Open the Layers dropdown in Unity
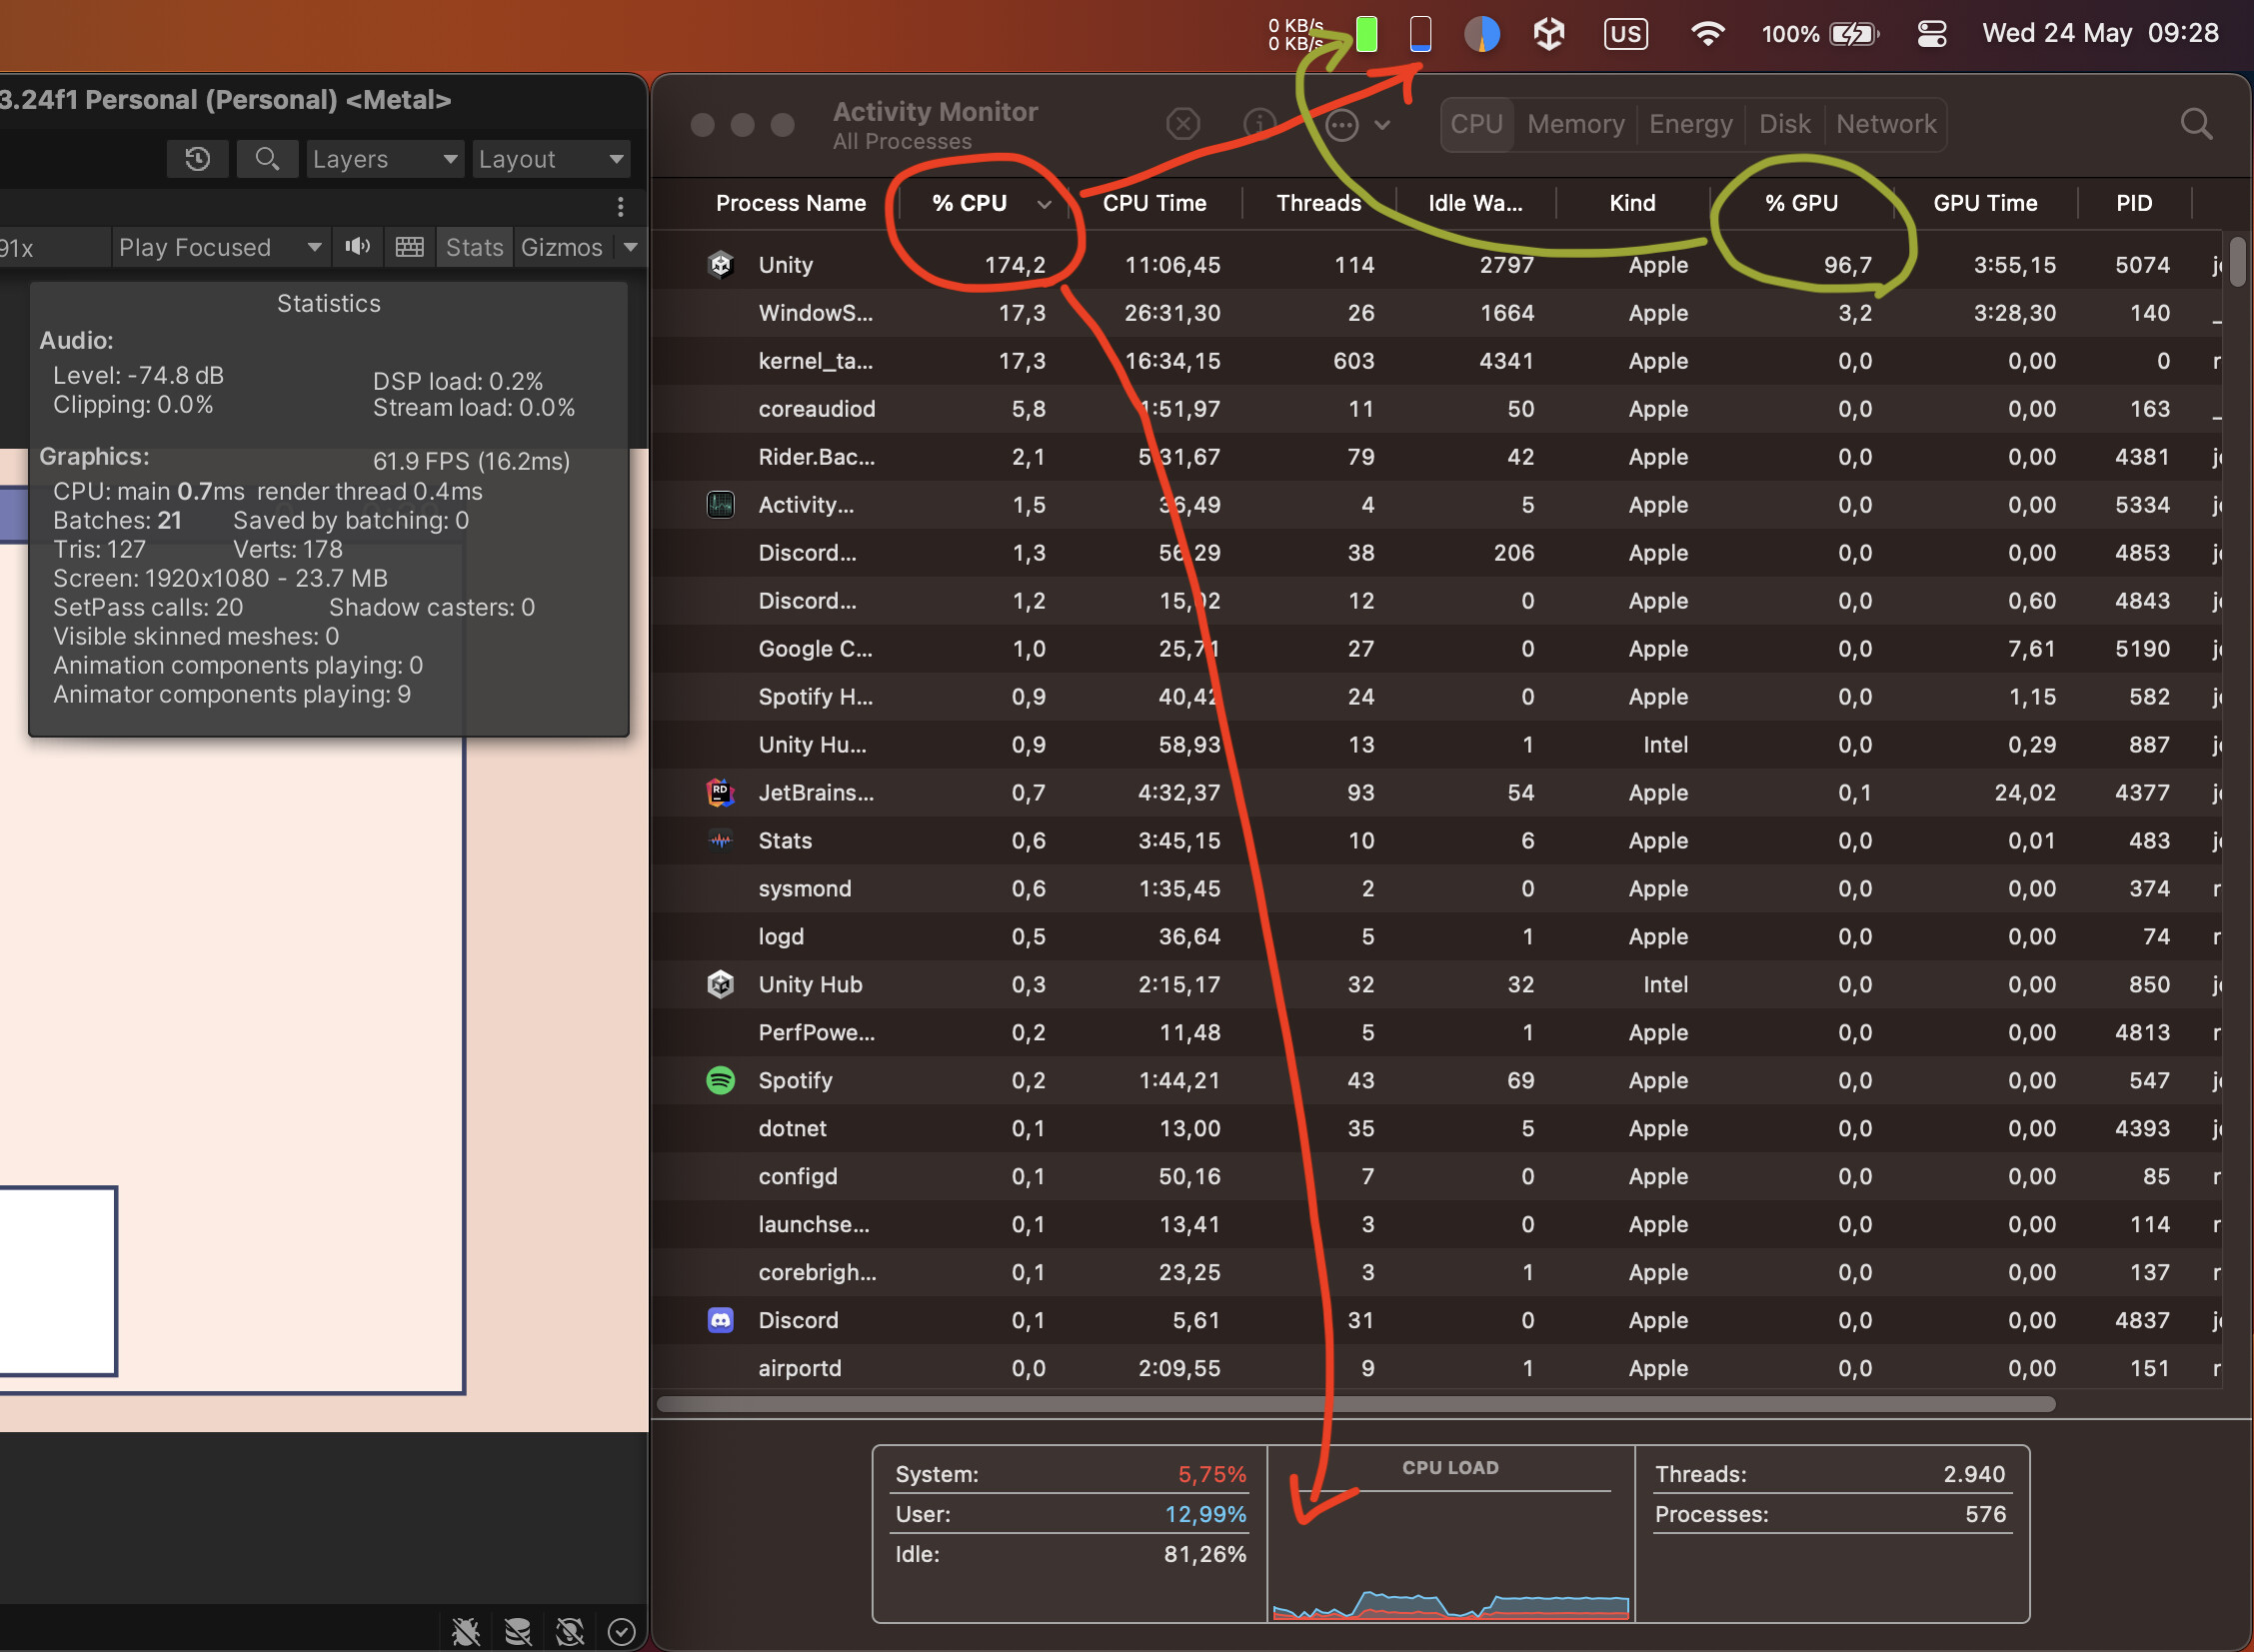 [384, 158]
